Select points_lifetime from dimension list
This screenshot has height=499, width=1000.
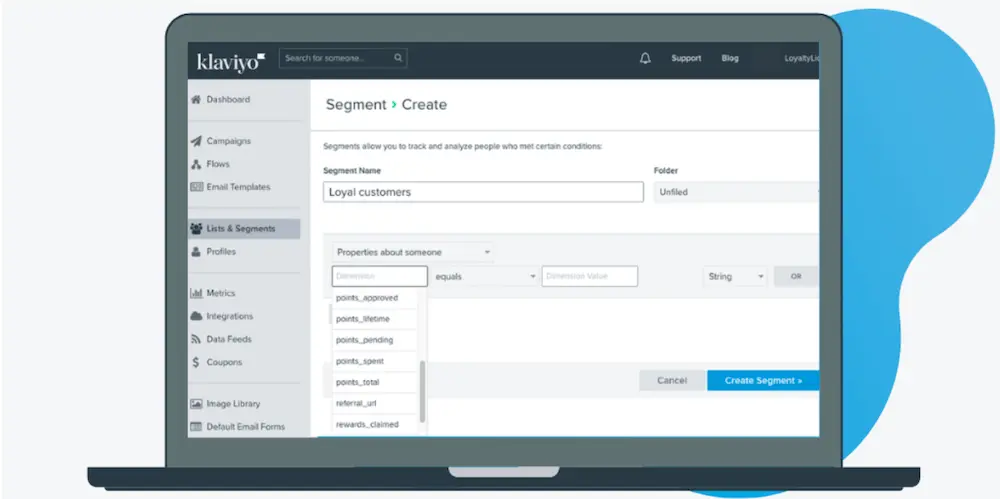click(363, 319)
